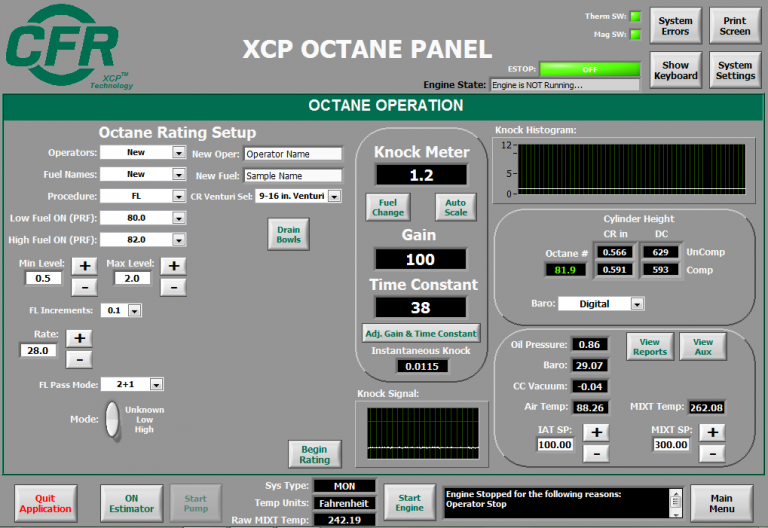Click the New Fuel sample name field
The height and width of the screenshot is (528, 768).
(293, 176)
